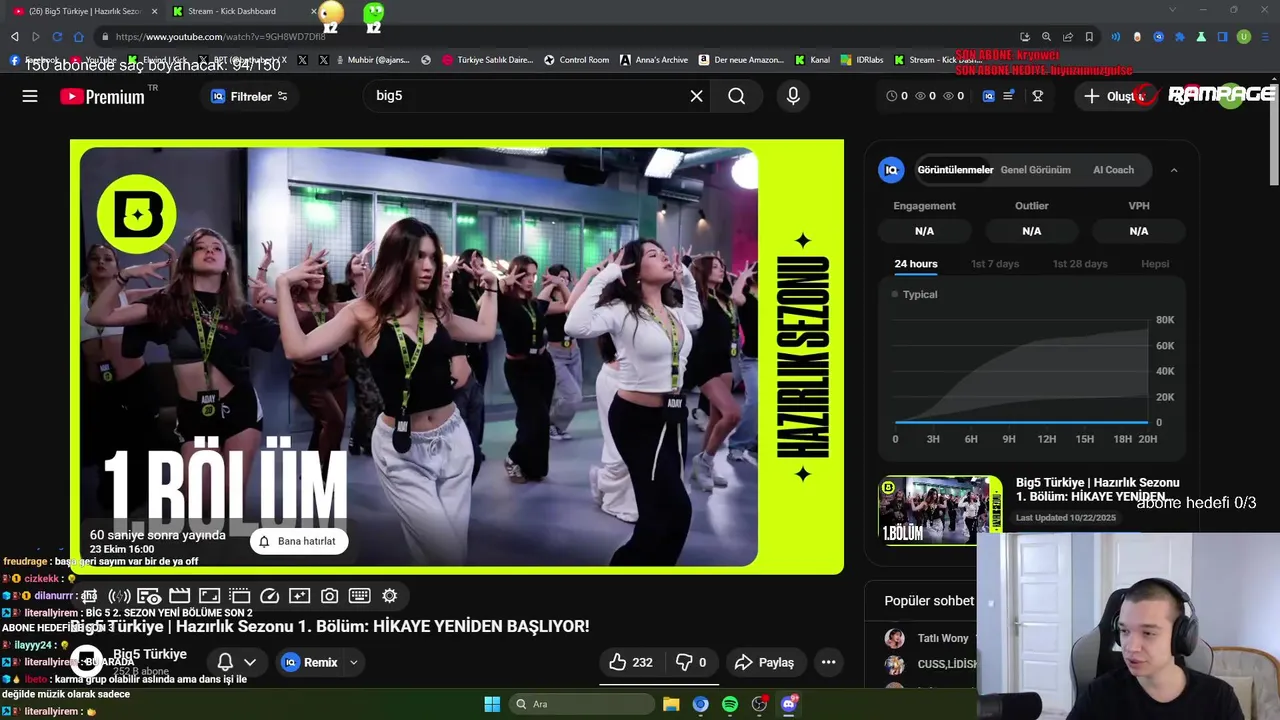Click the clapperboard toolbar icon

(179, 596)
